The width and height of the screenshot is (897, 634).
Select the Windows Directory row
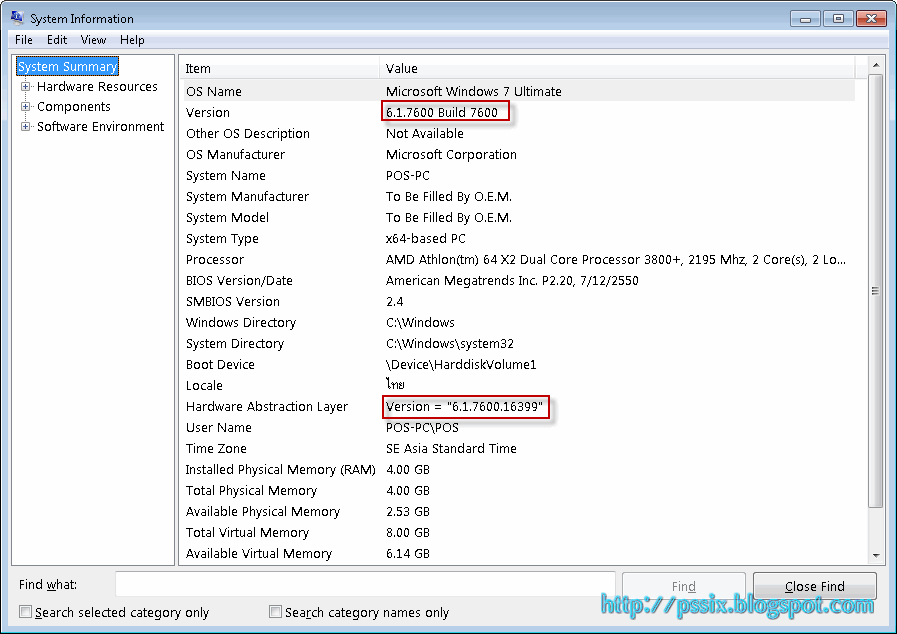518,323
